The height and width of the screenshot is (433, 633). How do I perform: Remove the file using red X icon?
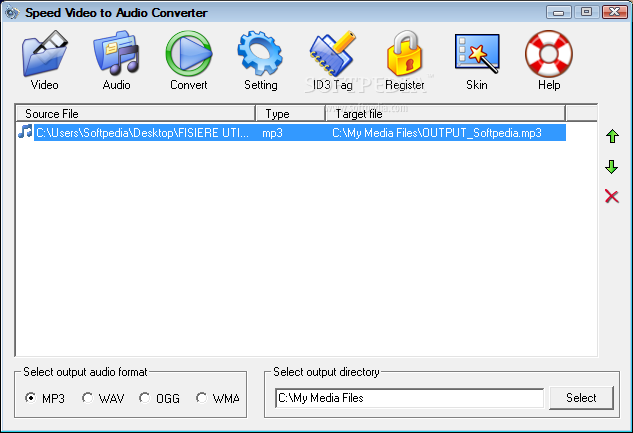pyautogui.click(x=612, y=197)
